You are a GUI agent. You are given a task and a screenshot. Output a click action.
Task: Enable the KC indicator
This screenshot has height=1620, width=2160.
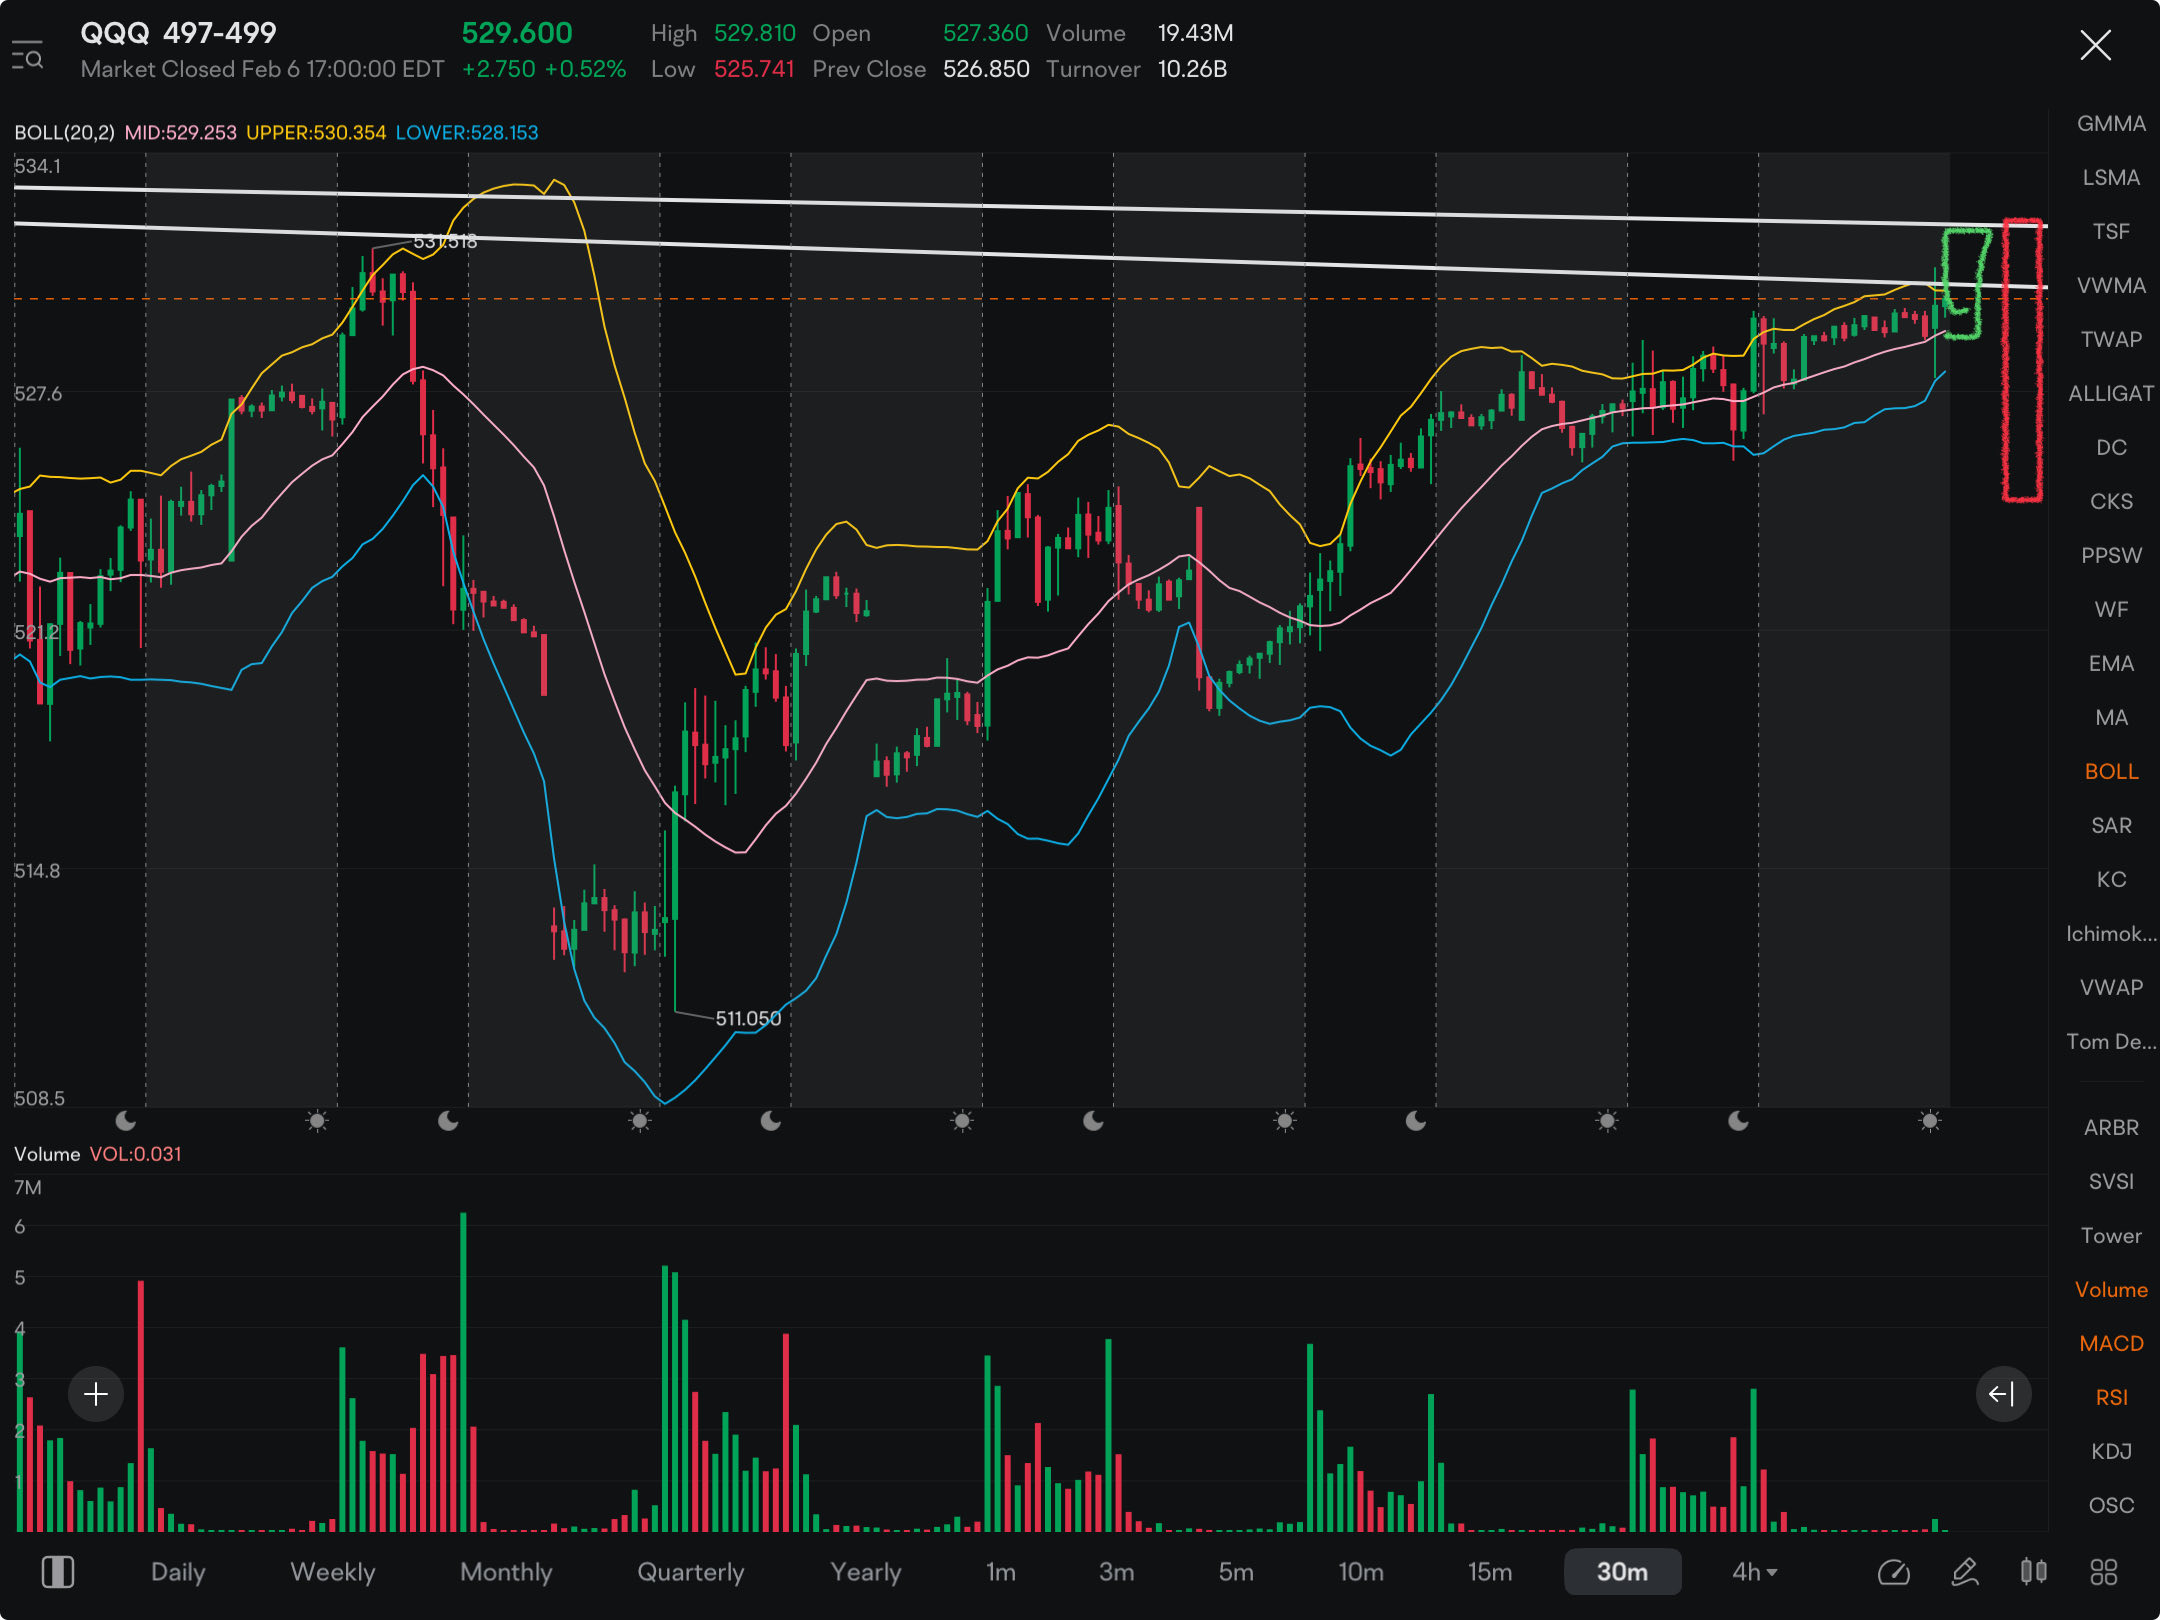tap(2111, 880)
